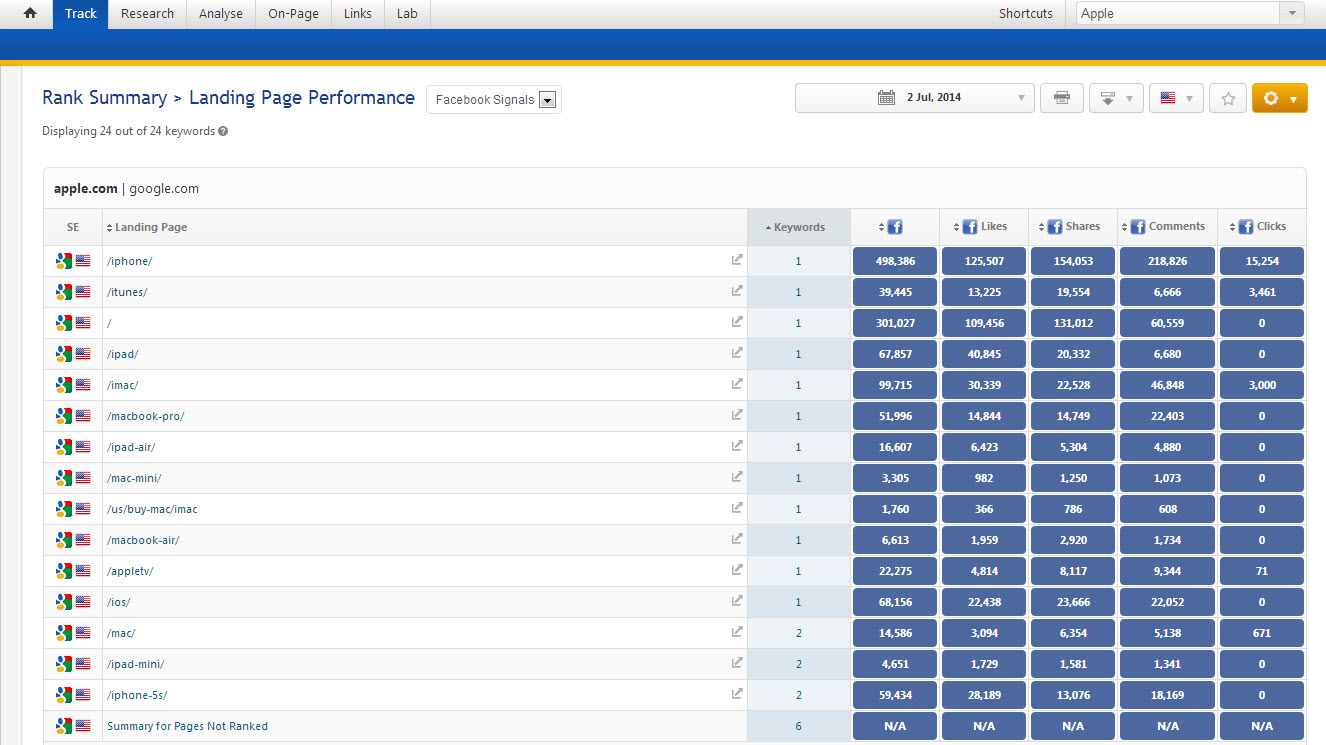The image size is (1326, 745).
Task: Open external link icon for /itunes/ row
Action: [x=737, y=291]
